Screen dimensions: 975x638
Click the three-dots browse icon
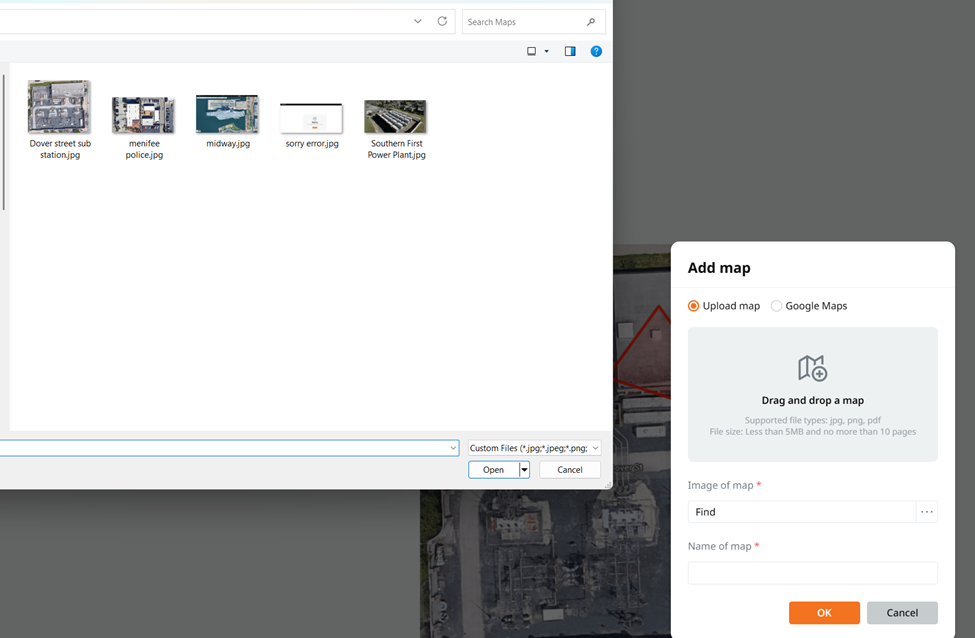(x=926, y=512)
